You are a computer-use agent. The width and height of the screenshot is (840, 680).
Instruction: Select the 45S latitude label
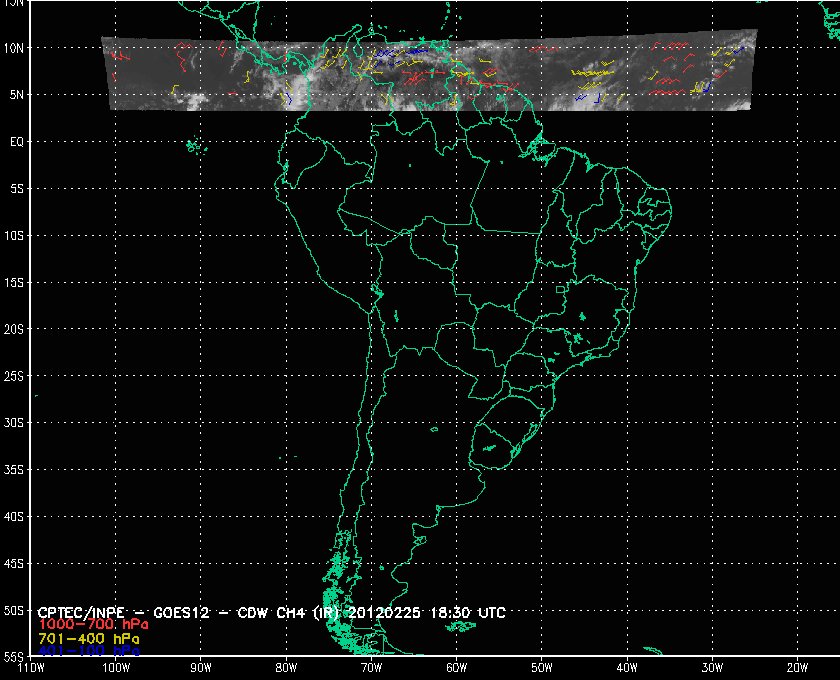(x=14, y=564)
